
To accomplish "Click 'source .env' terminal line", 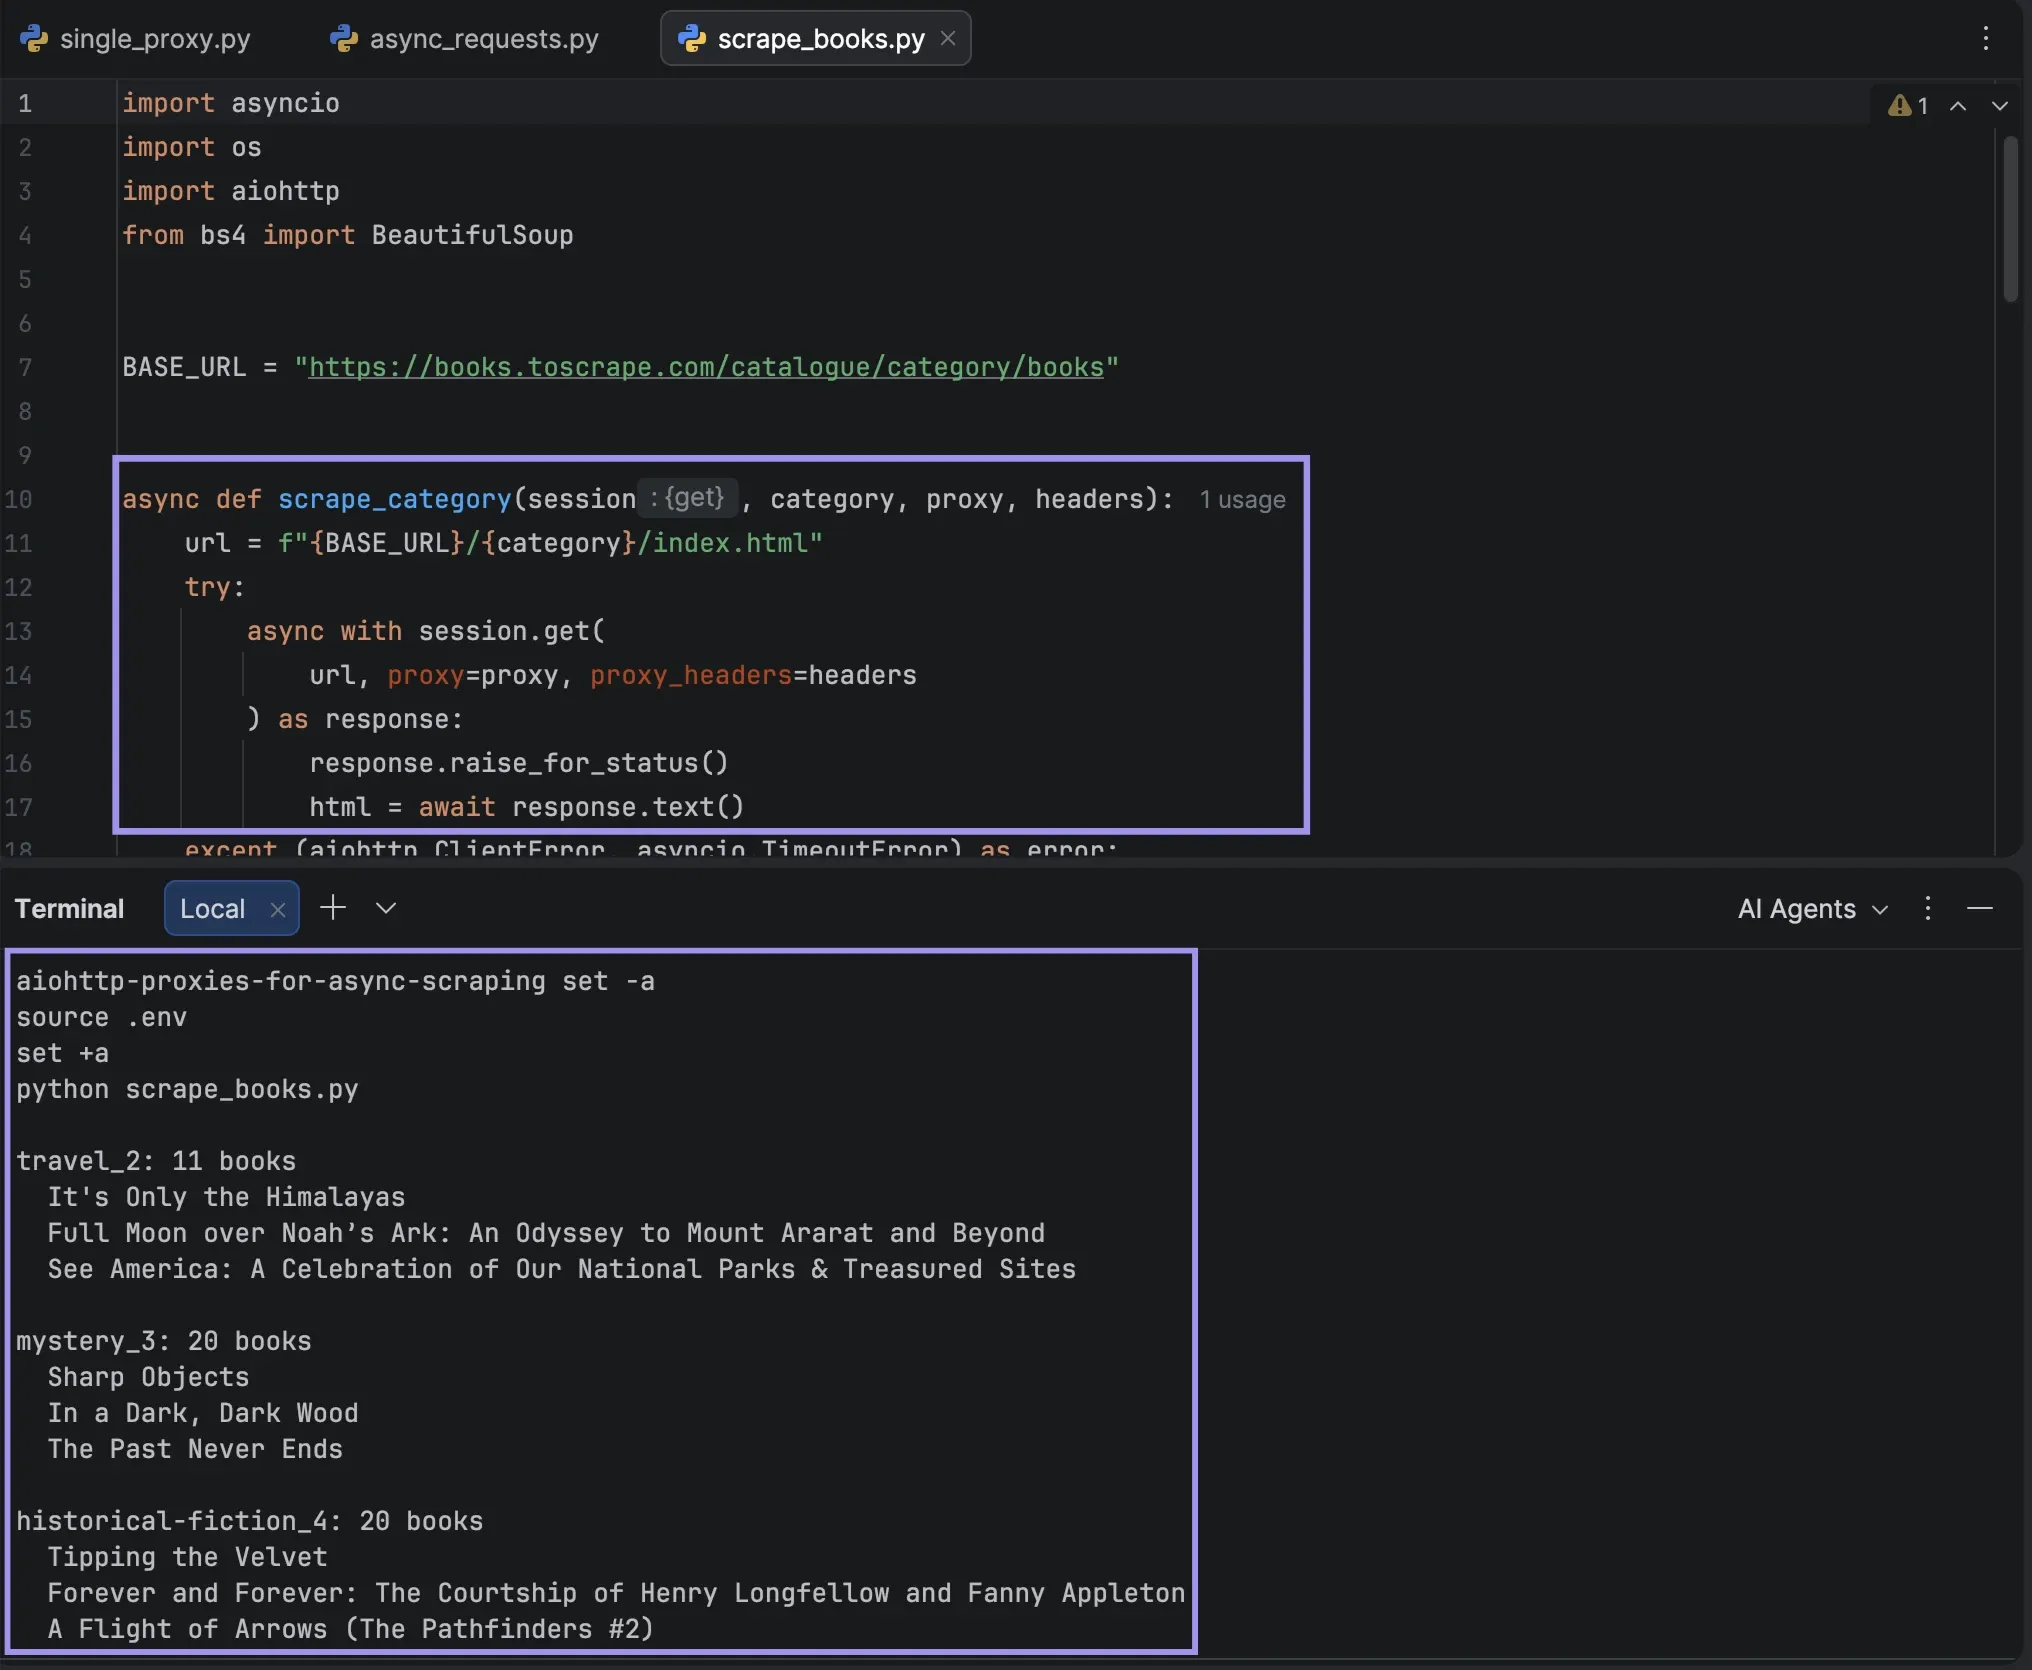I will 101,1017.
